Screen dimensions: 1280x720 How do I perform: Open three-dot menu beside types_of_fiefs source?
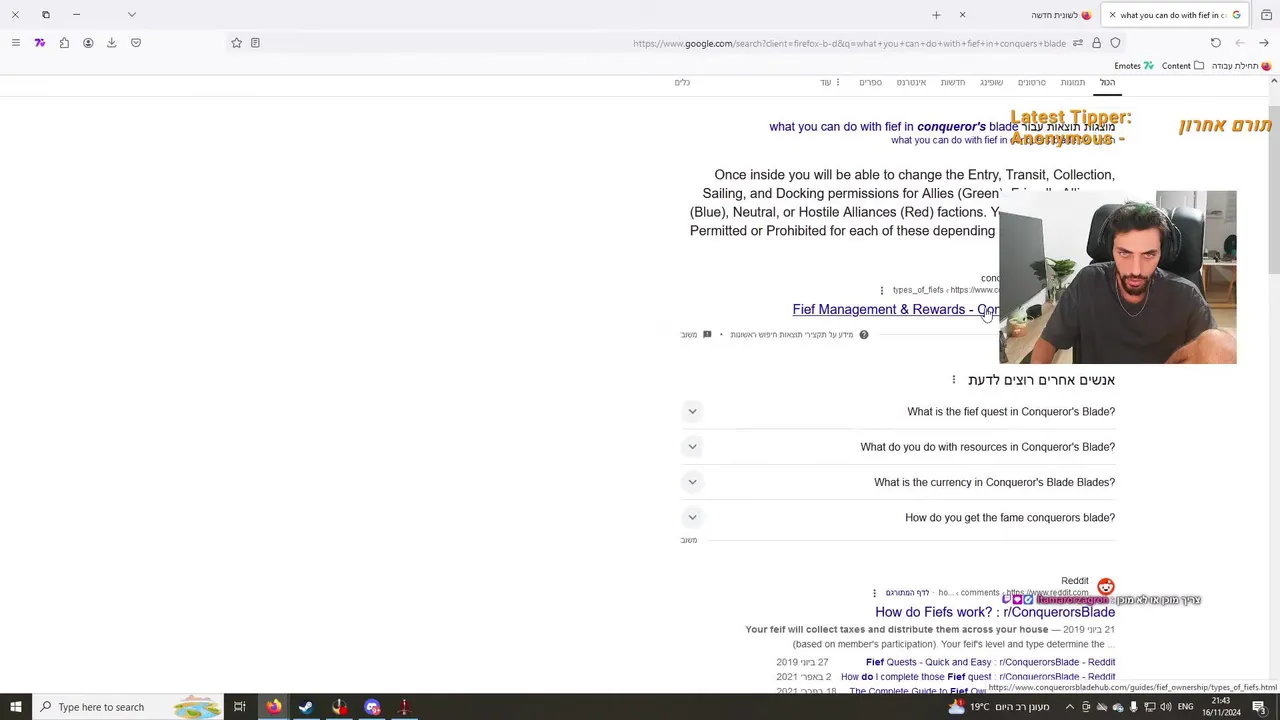coord(882,291)
